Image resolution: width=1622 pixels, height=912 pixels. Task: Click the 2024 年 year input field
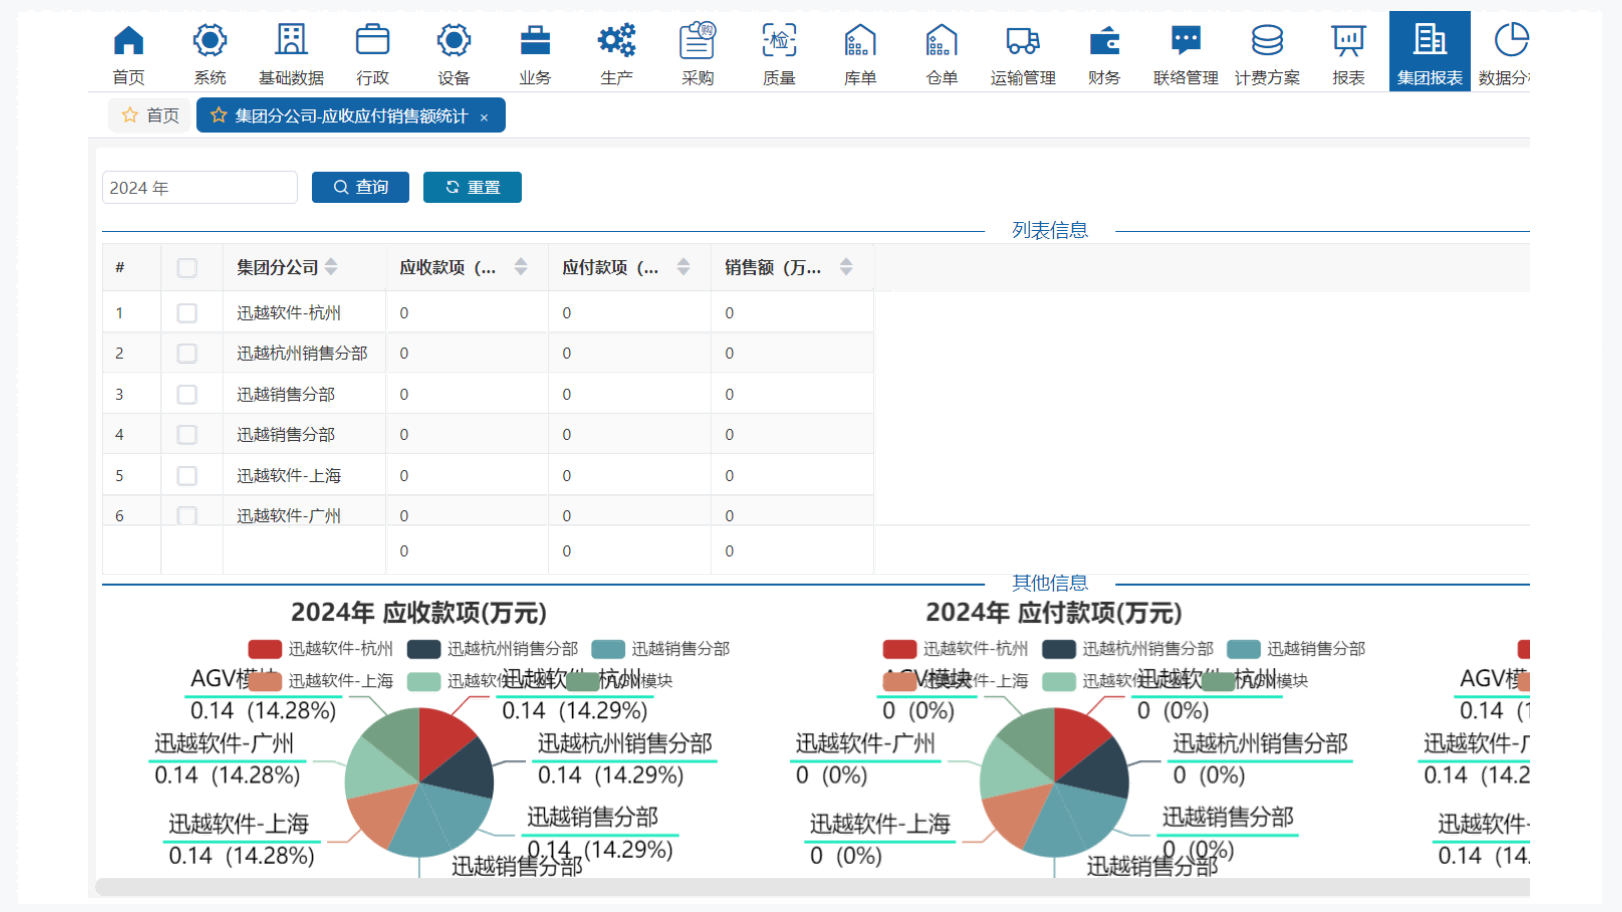(x=199, y=188)
